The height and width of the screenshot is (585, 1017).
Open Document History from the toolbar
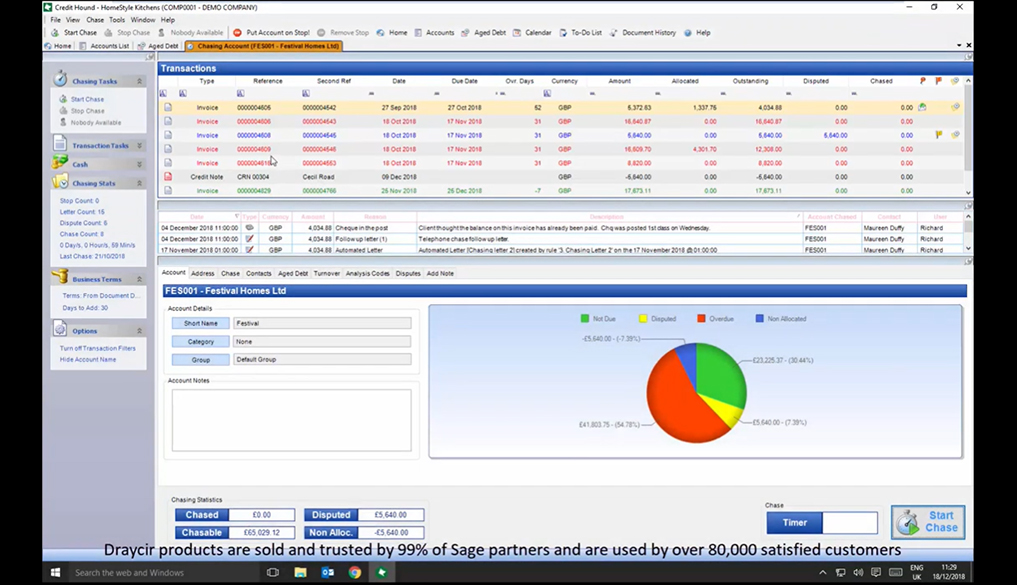(643, 32)
